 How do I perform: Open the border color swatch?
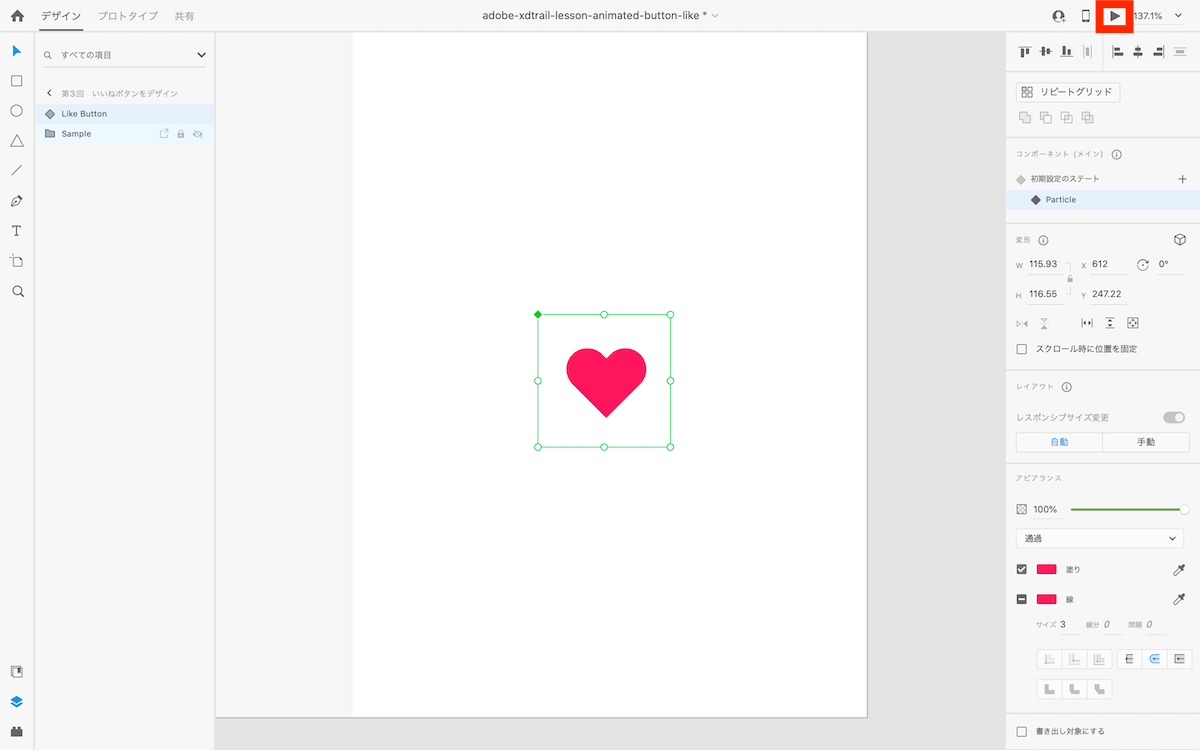click(1047, 599)
